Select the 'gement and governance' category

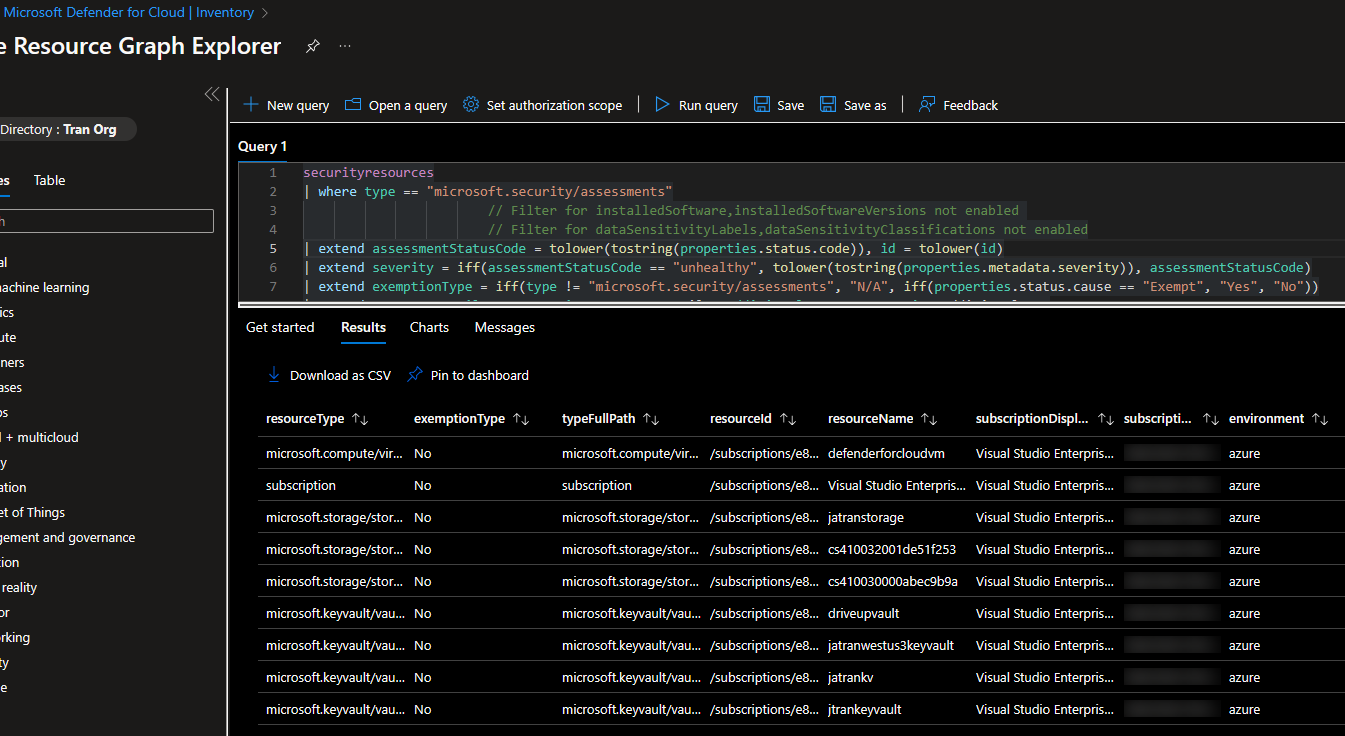pyautogui.click(x=67, y=537)
